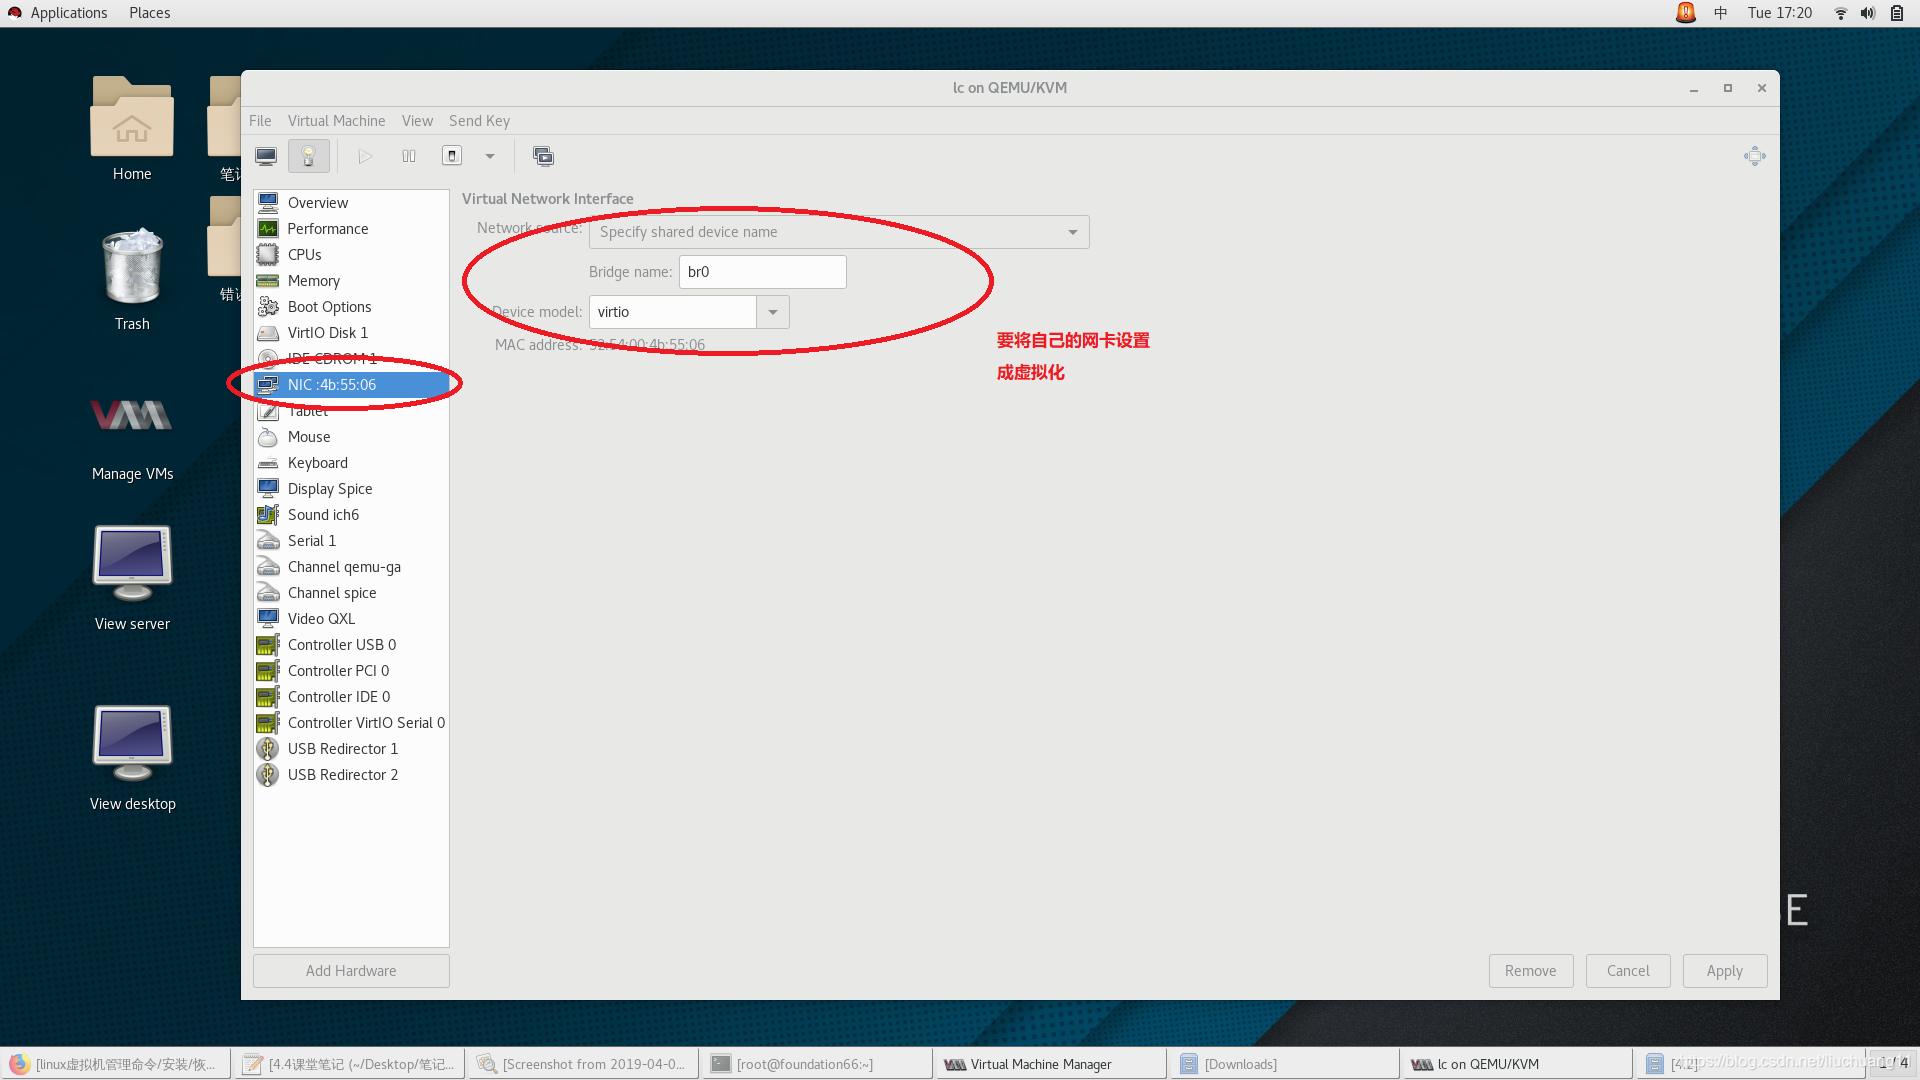Open View server desktop icon
This screenshot has width=1920, height=1080.
132,577
